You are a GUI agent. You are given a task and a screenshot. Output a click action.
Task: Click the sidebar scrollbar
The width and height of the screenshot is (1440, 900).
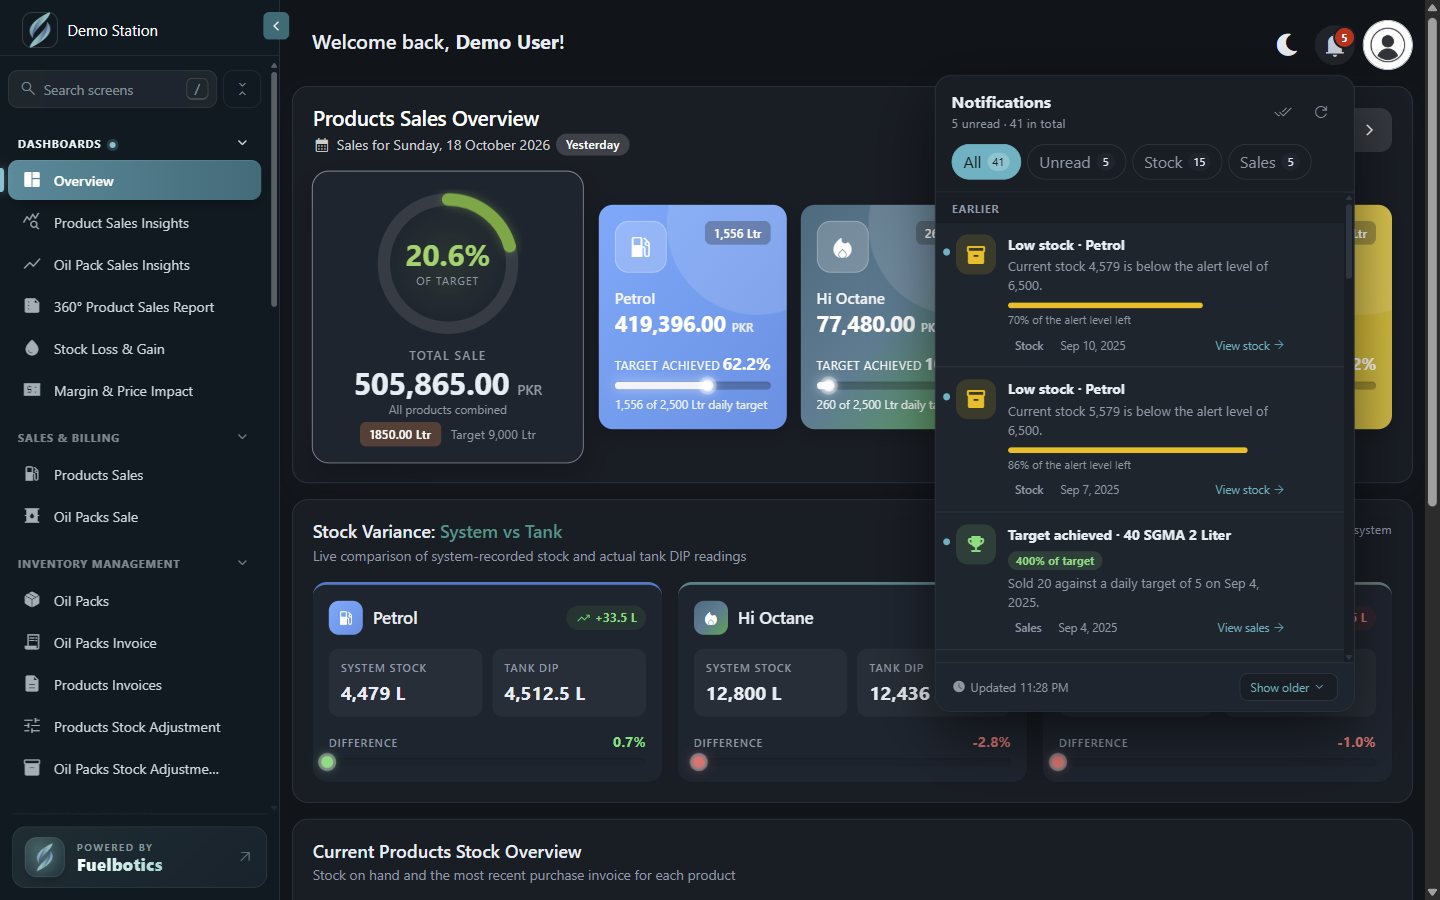point(273,190)
